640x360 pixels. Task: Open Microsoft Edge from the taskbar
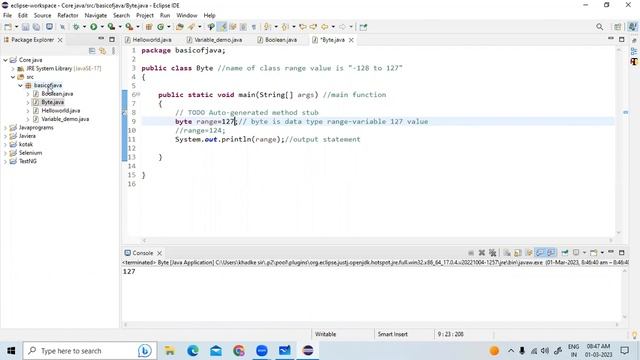(193, 351)
